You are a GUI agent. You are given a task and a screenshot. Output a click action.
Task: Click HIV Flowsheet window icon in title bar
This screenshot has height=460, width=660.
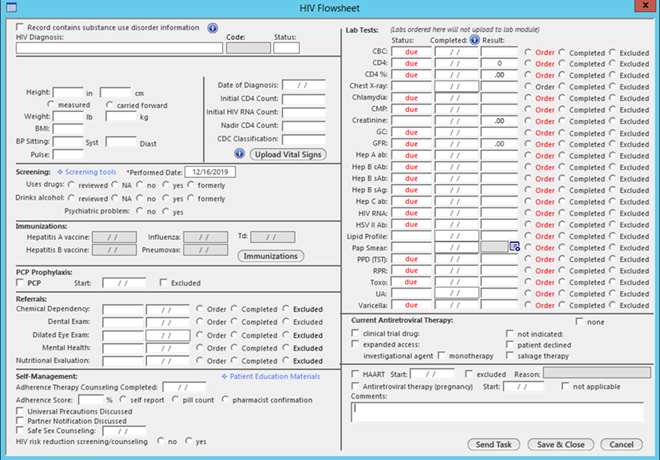11,7
